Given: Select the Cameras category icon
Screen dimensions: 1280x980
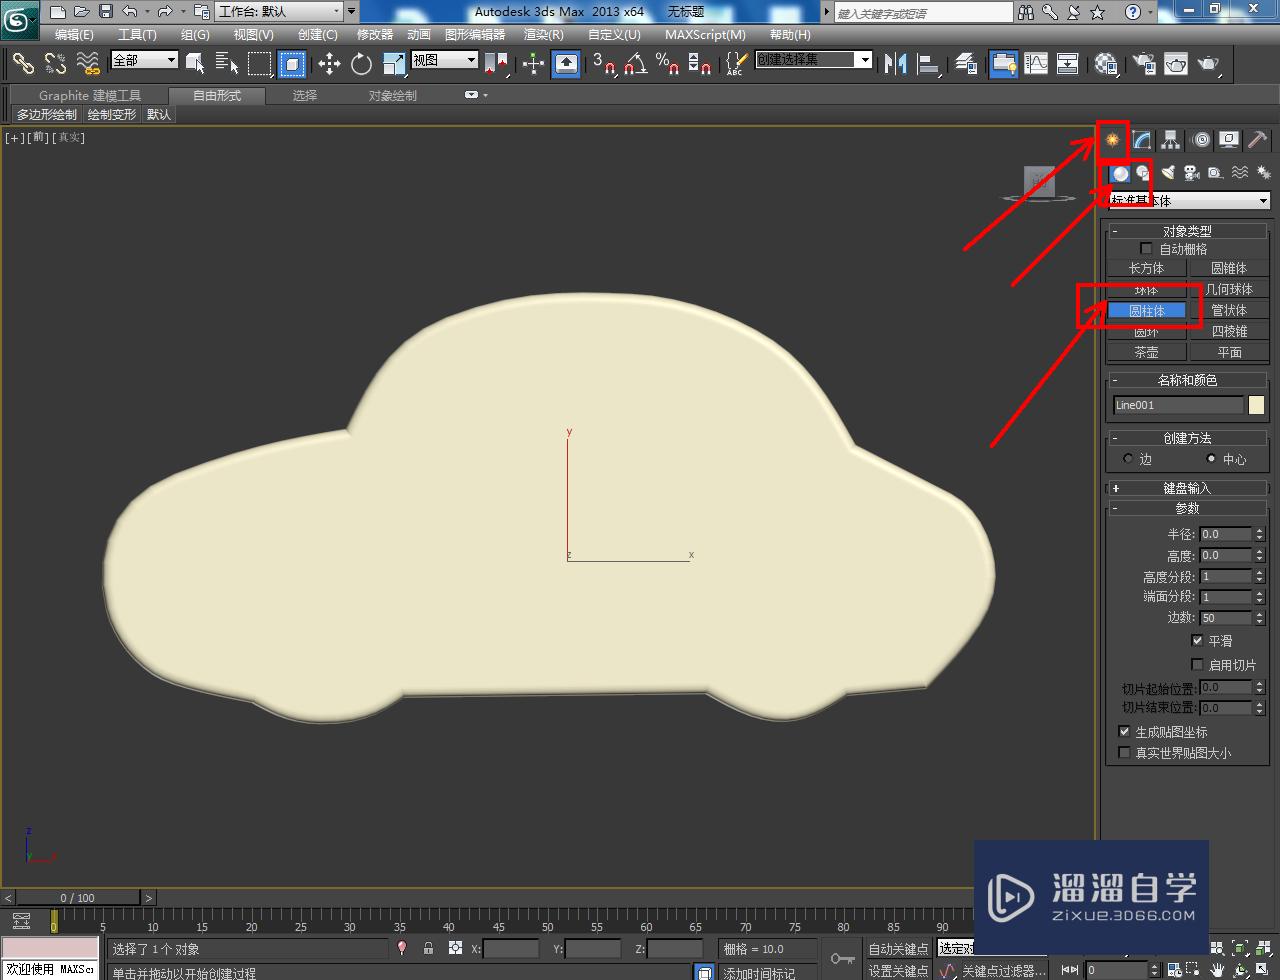Looking at the screenshot, I should (x=1191, y=173).
